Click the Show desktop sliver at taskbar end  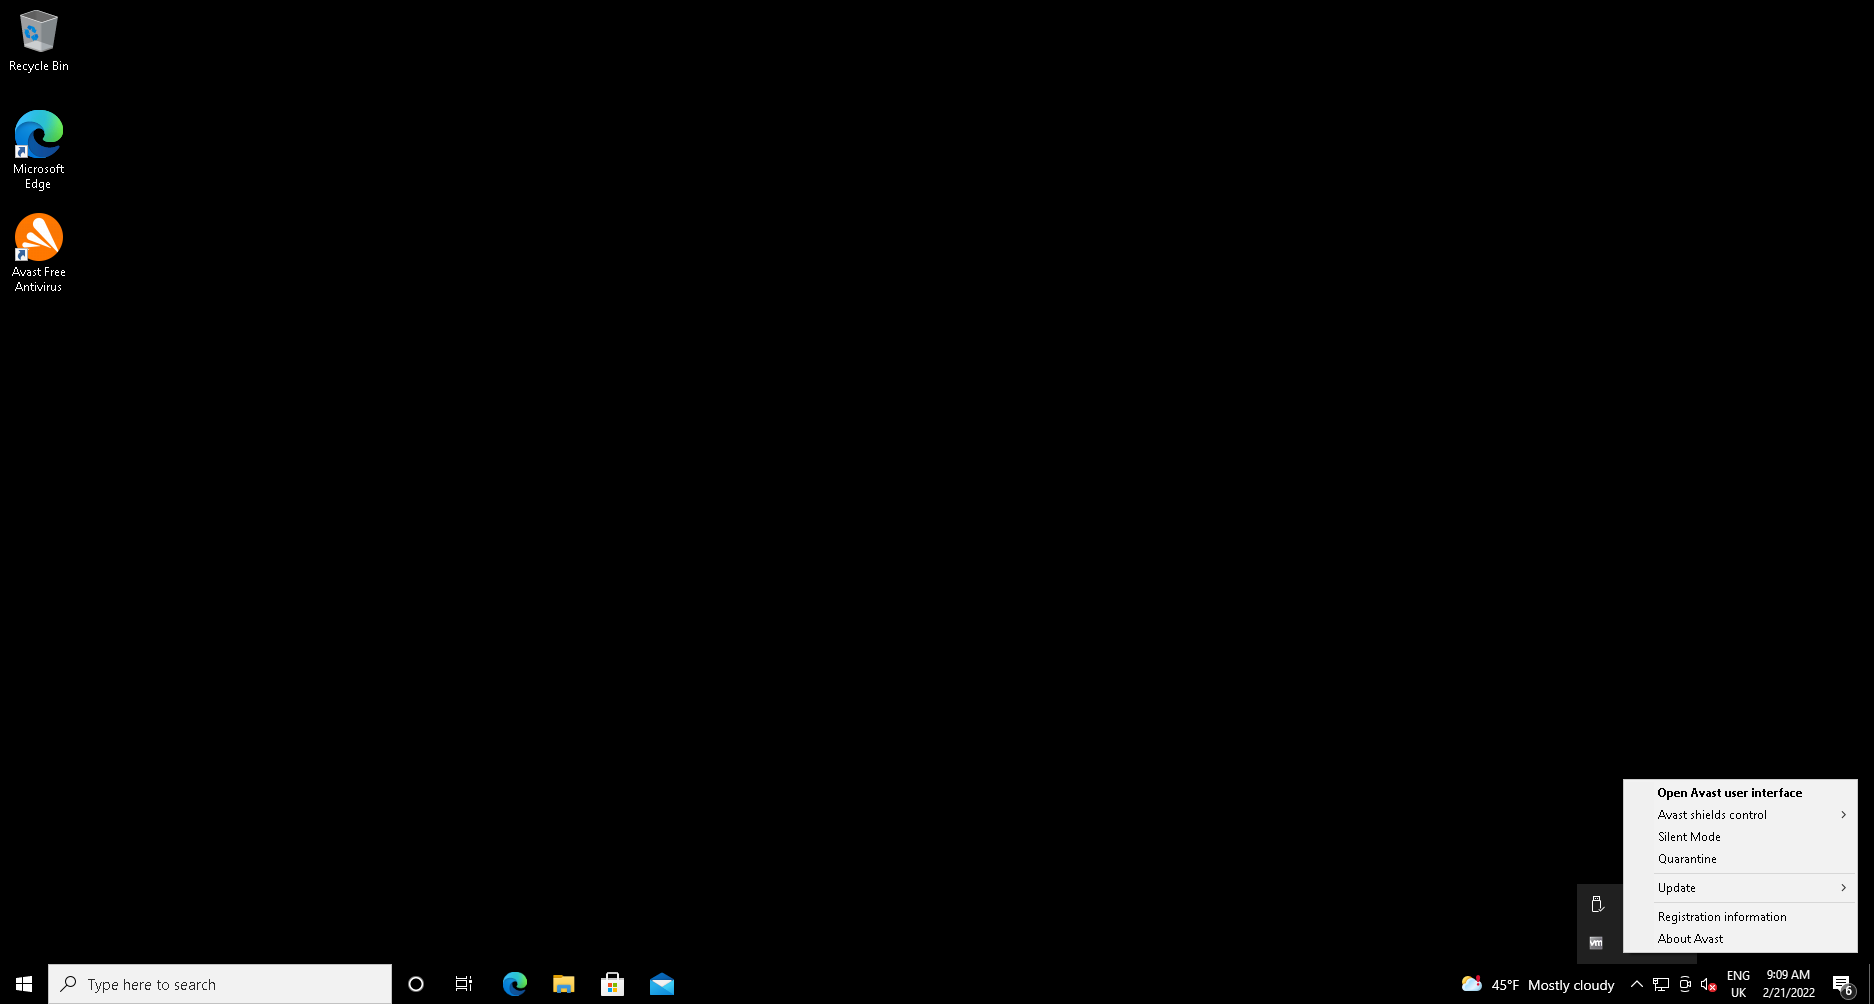(x=1871, y=984)
